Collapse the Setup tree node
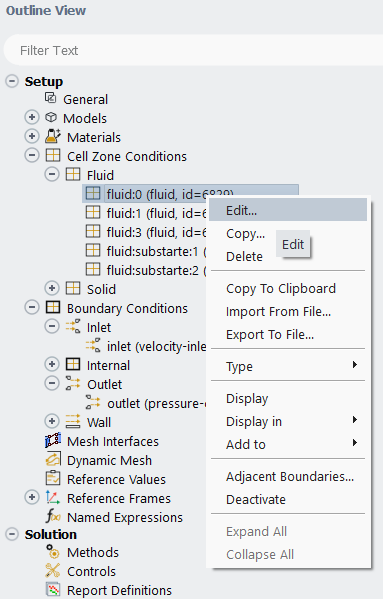This screenshot has height=599, width=383. 12,81
